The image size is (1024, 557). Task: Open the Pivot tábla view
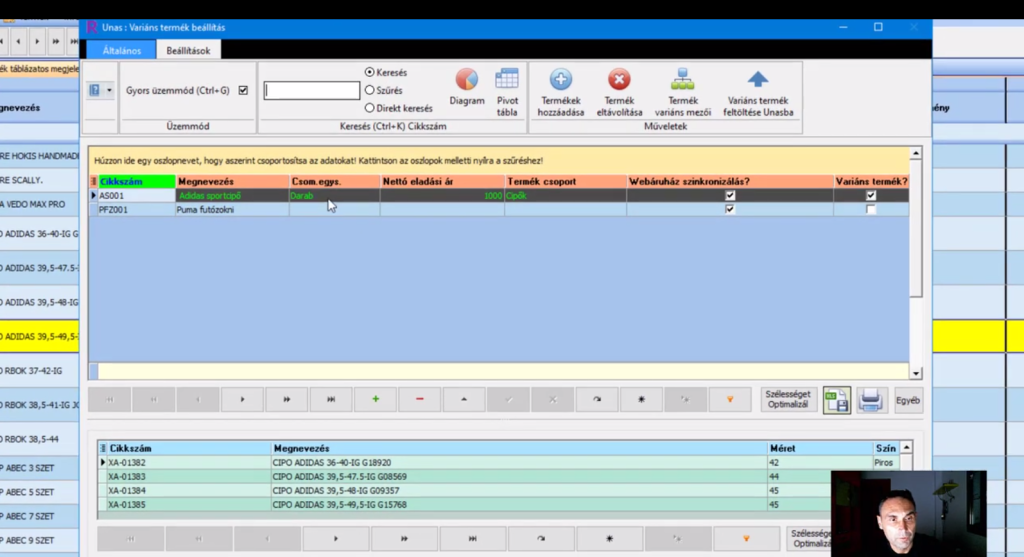click(x=507, y=81)
